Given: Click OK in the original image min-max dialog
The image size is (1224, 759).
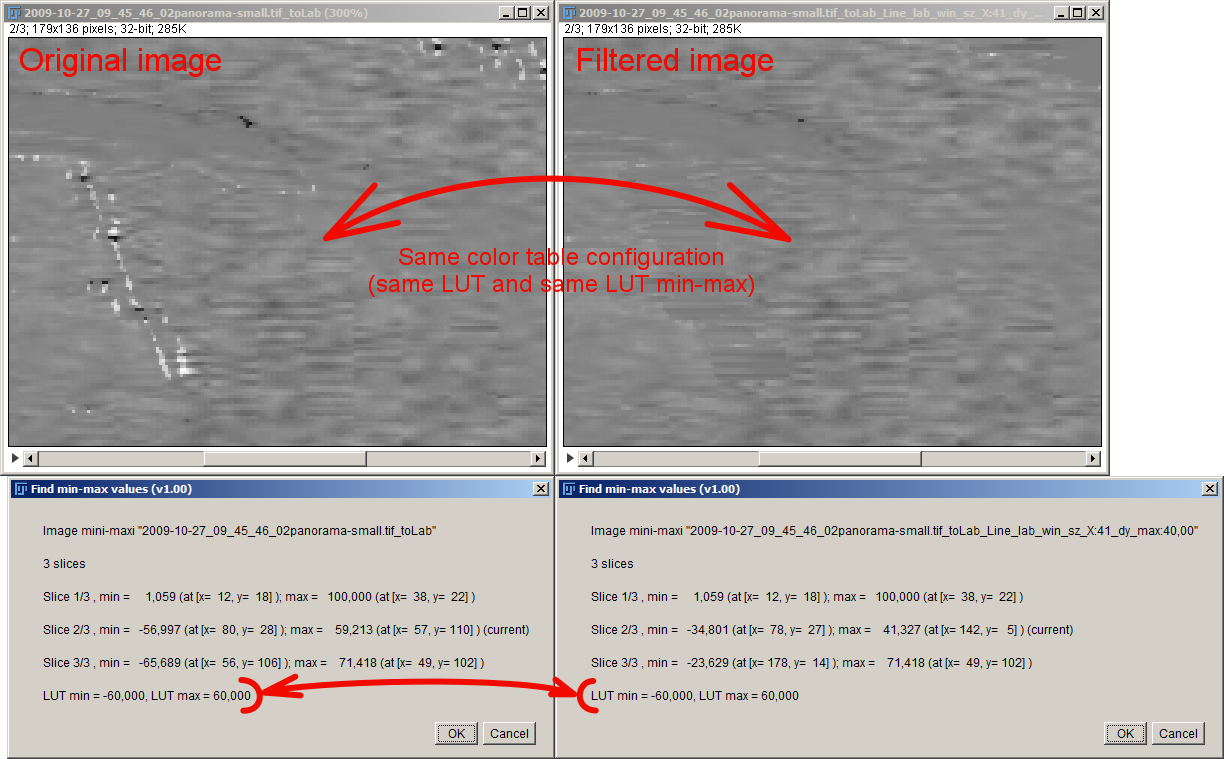Looking at the screenshot, I should (x=457, y=733).
